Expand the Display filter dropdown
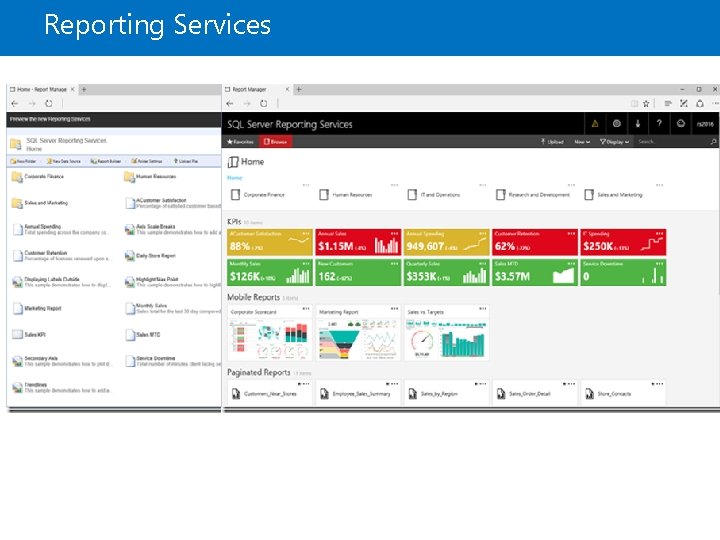720x540 pixels. 614,142
